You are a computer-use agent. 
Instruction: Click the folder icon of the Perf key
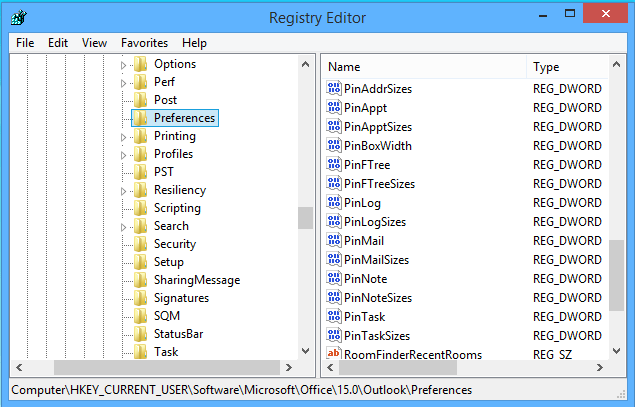click(x=141, y=82)
